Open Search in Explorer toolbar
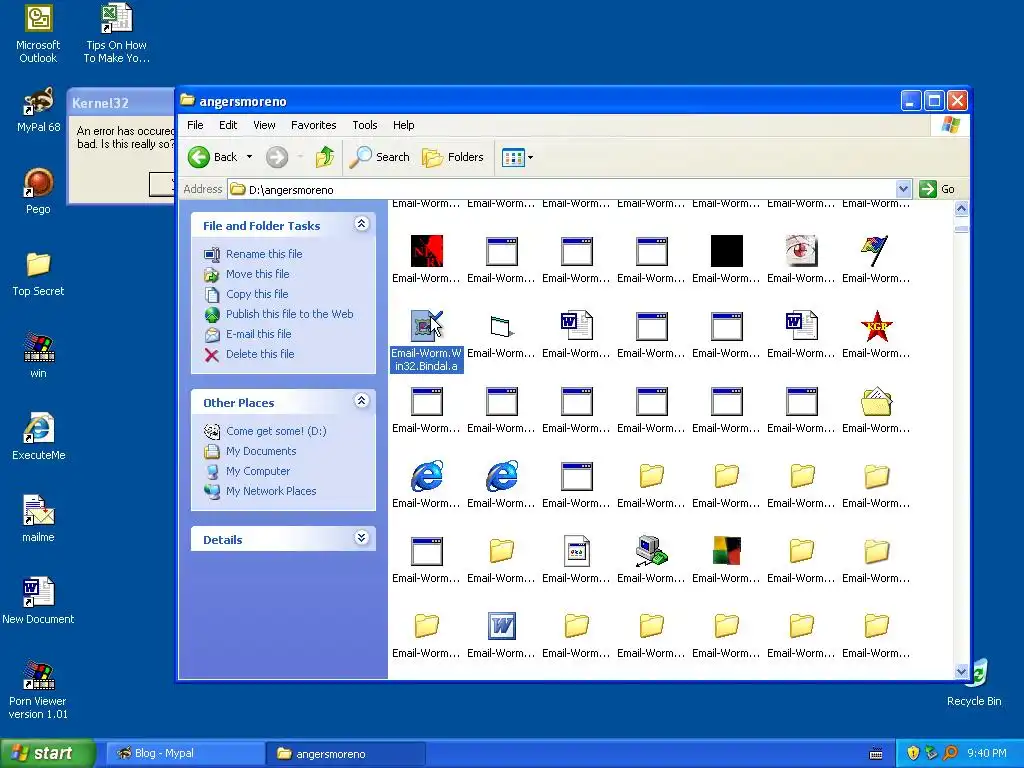 click(379, 157)
